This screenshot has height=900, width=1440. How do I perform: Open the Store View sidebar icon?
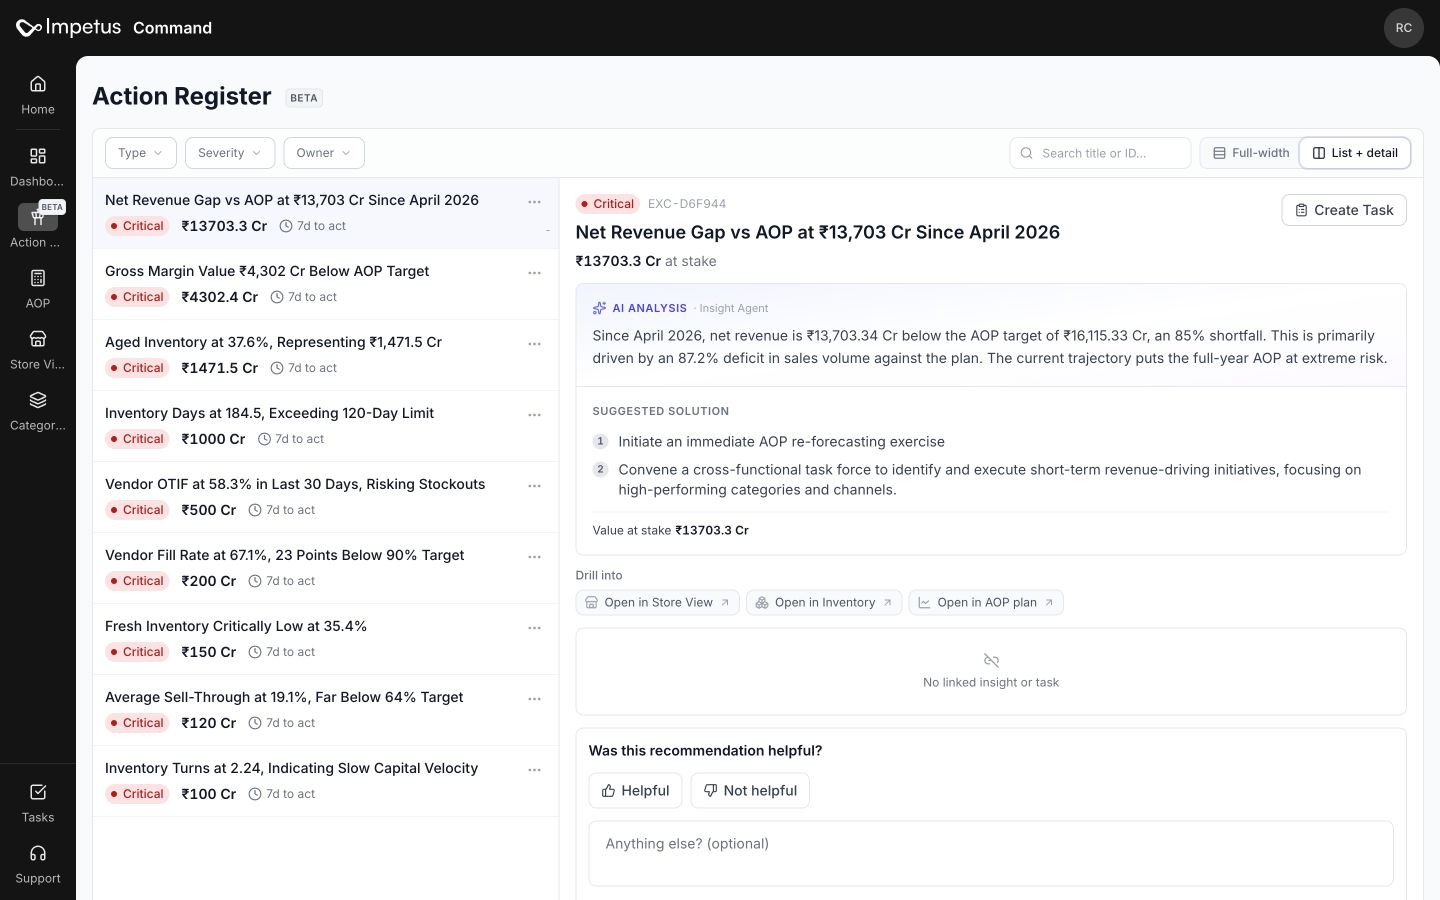point(38,339)
